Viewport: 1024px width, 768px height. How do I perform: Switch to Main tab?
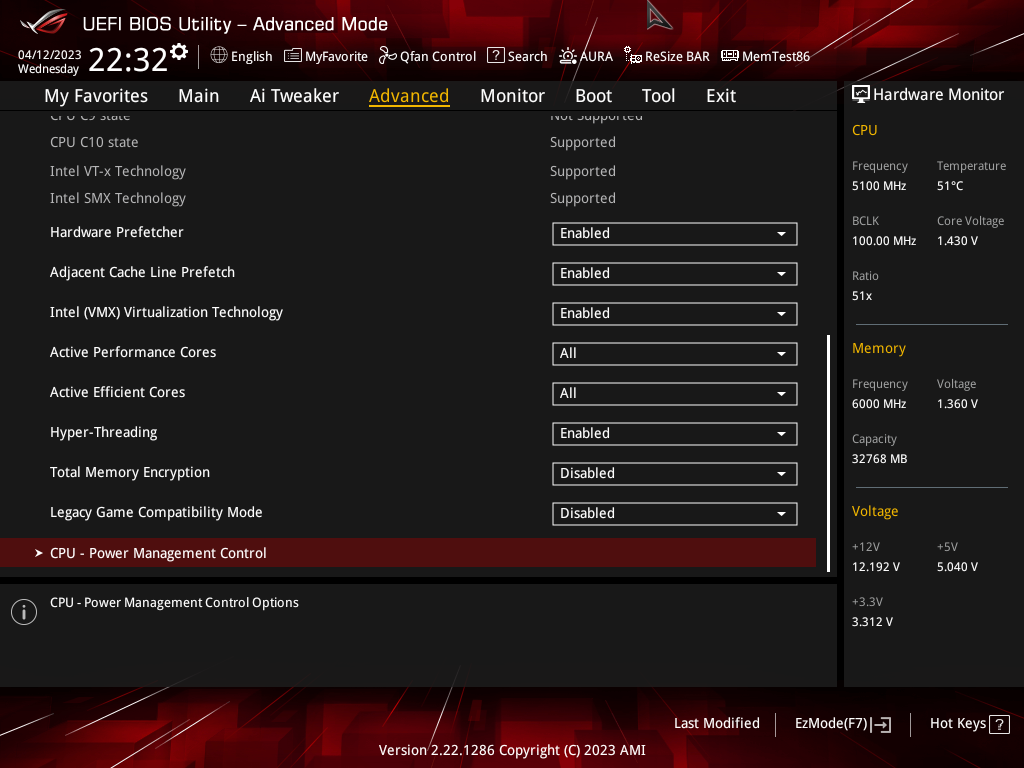coord(199,96)
